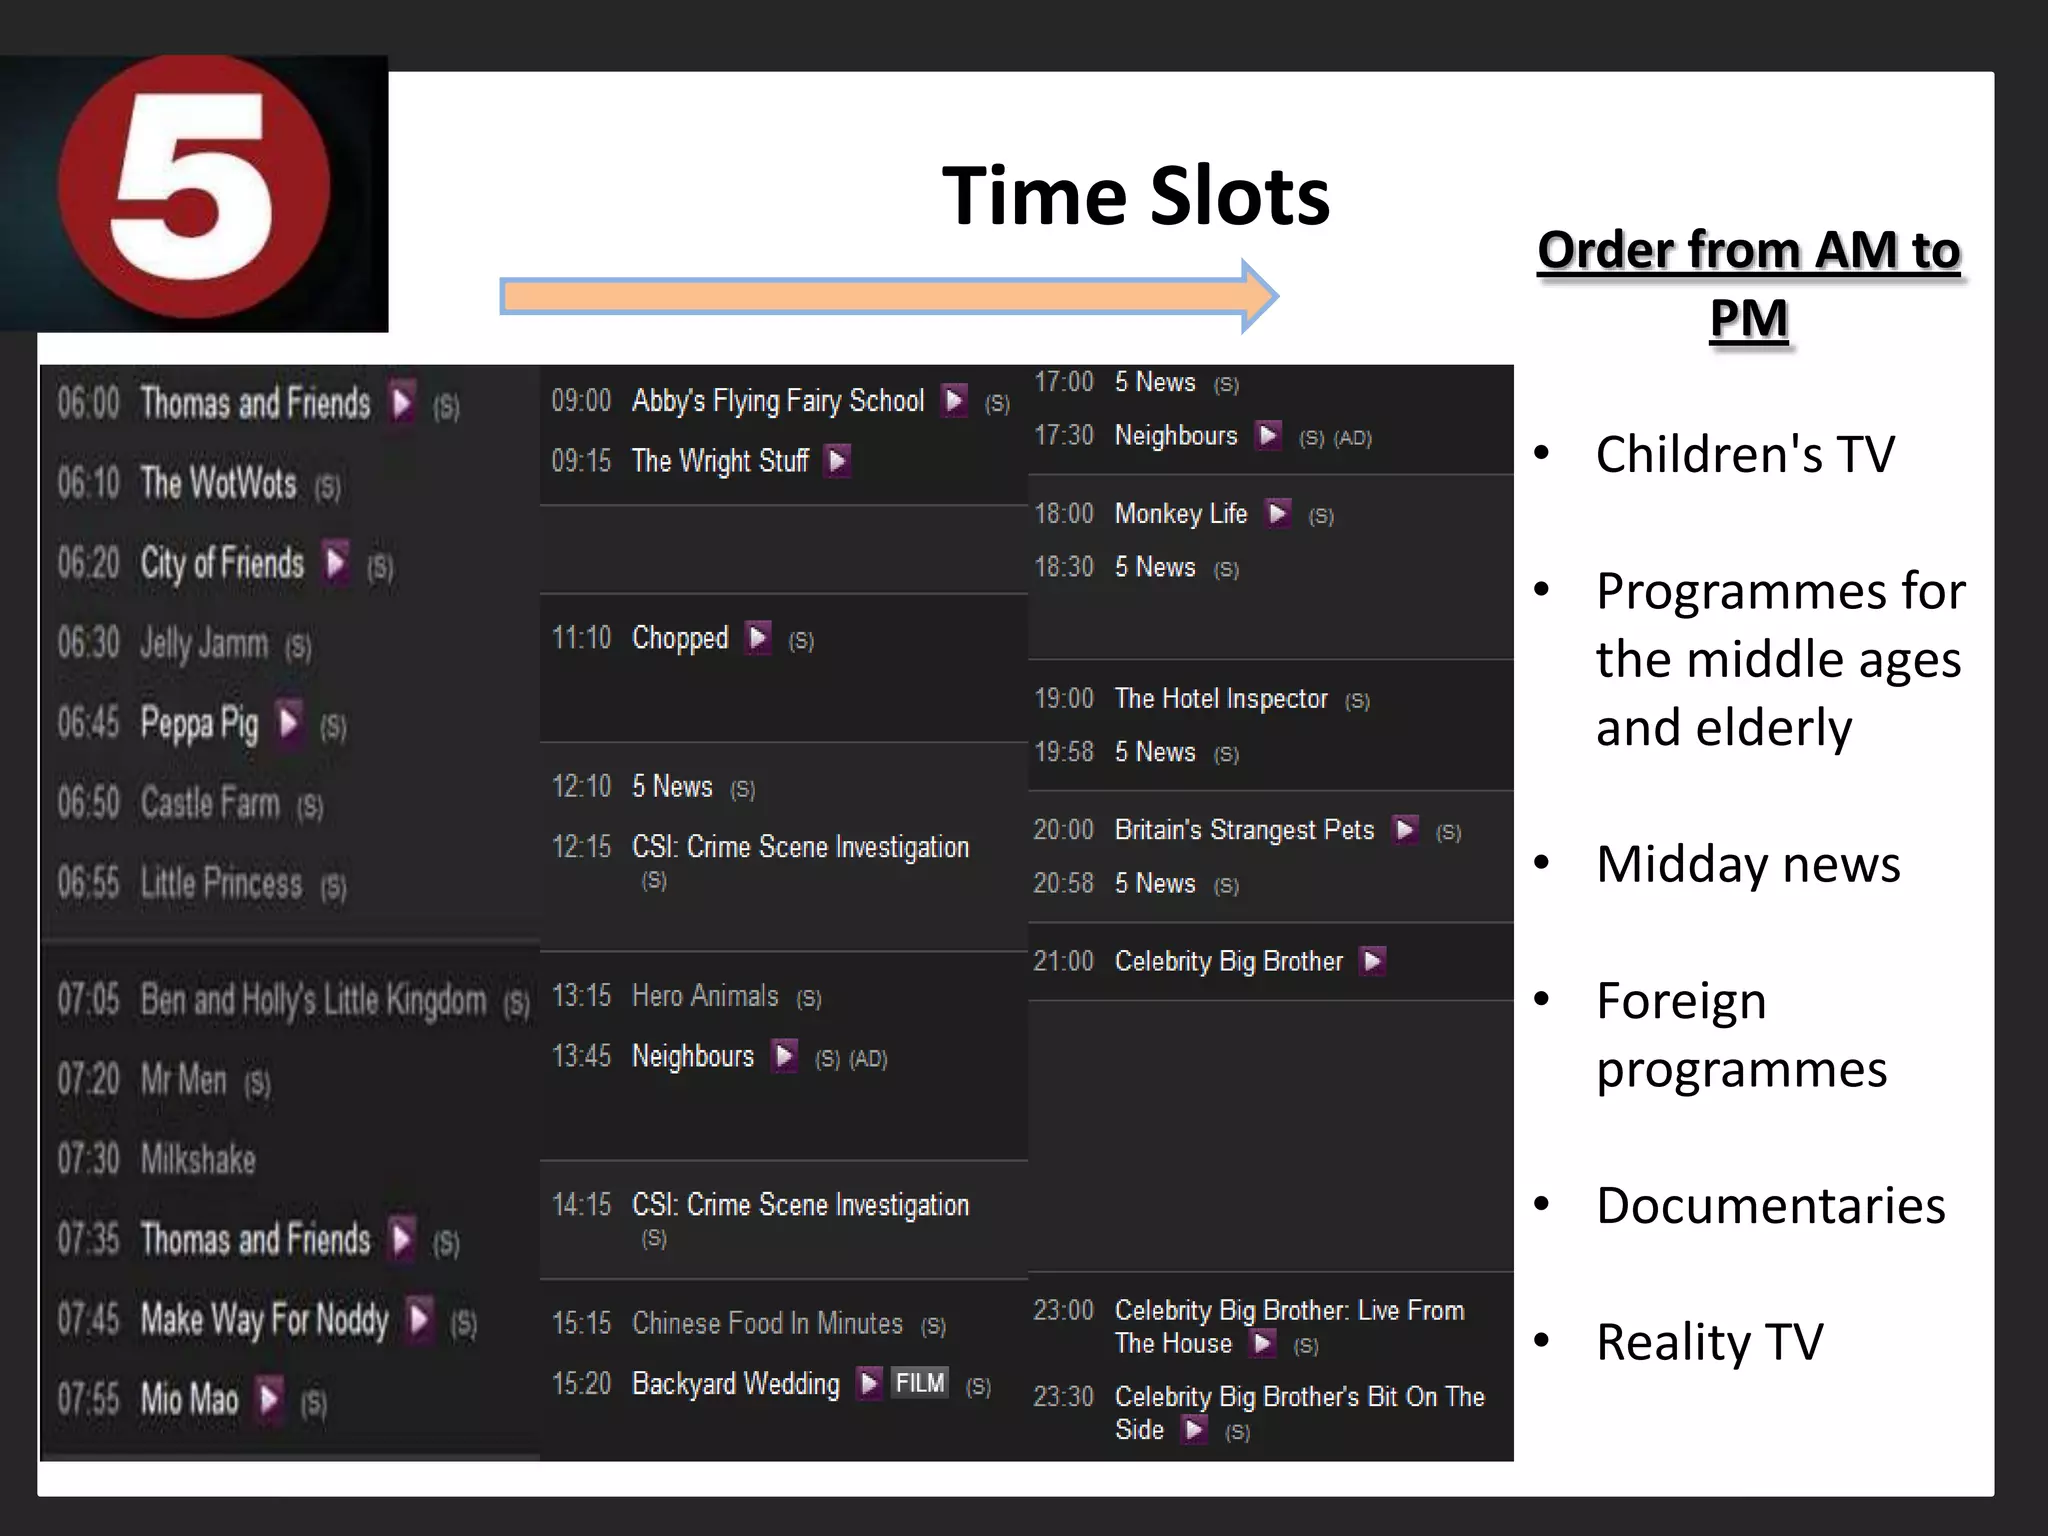
Task: Click play icon beside 17:30 Neighbours
Action: coord(1269,436)
